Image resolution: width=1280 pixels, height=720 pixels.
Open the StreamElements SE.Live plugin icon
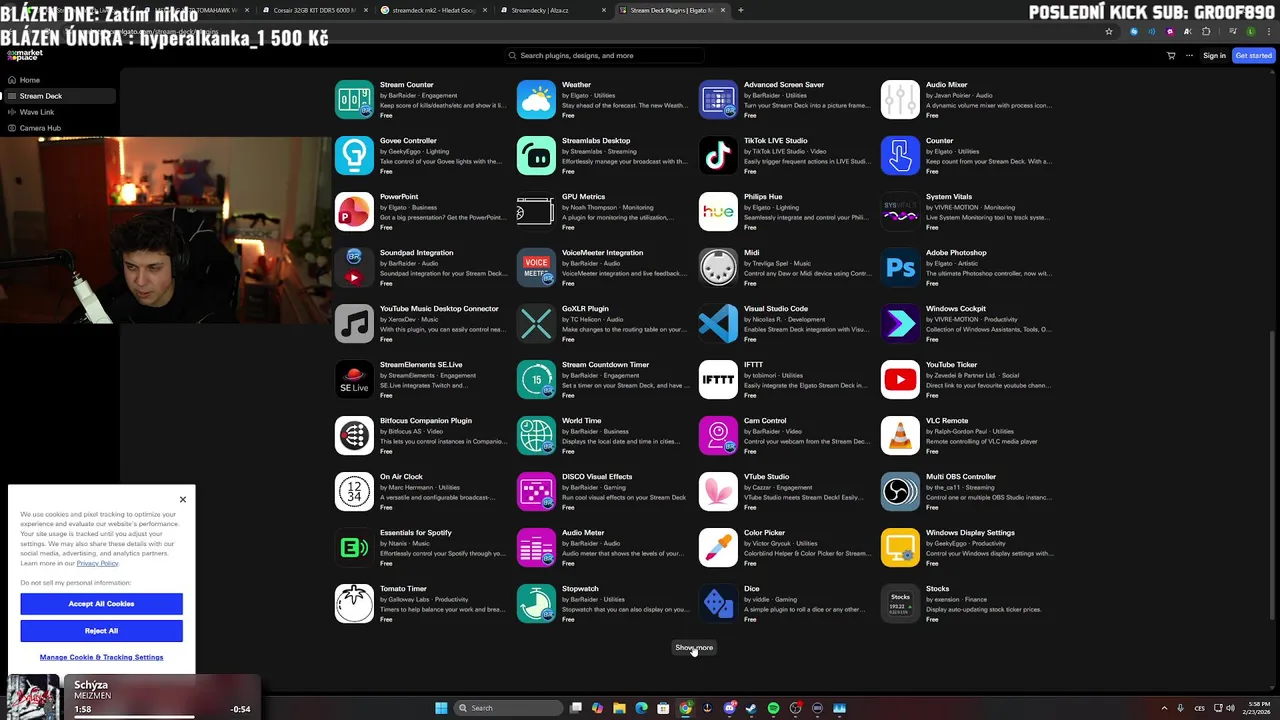tap(354, 379)
